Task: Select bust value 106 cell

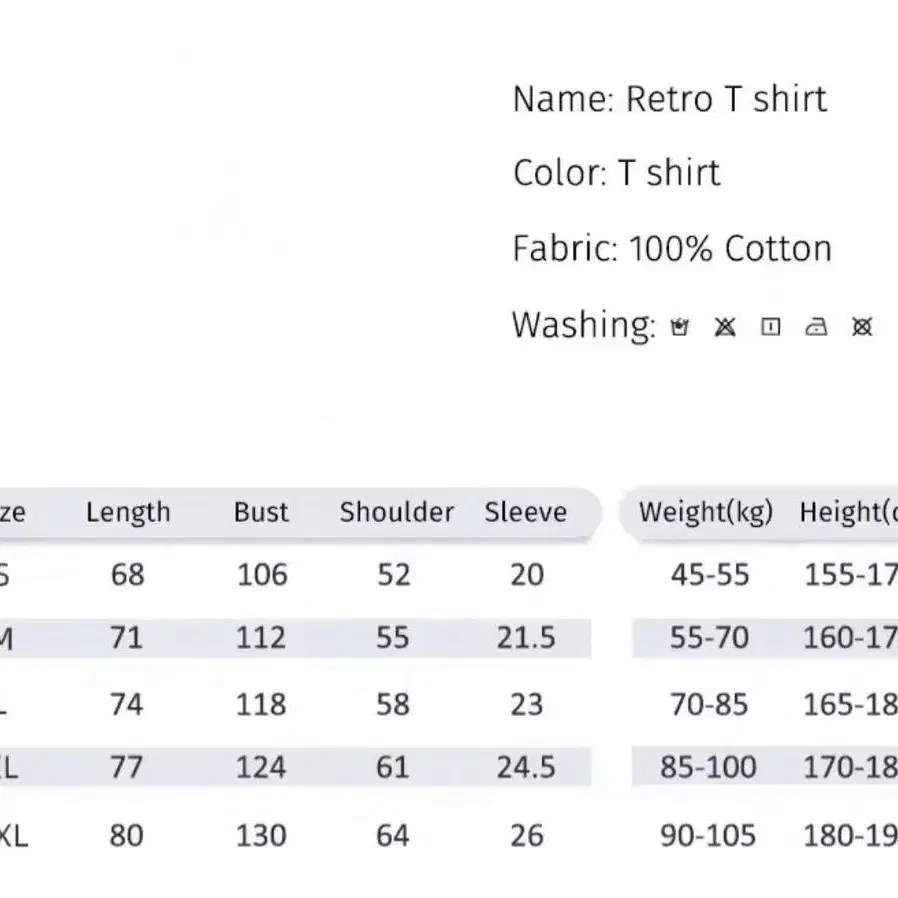Action: point(261,574)
